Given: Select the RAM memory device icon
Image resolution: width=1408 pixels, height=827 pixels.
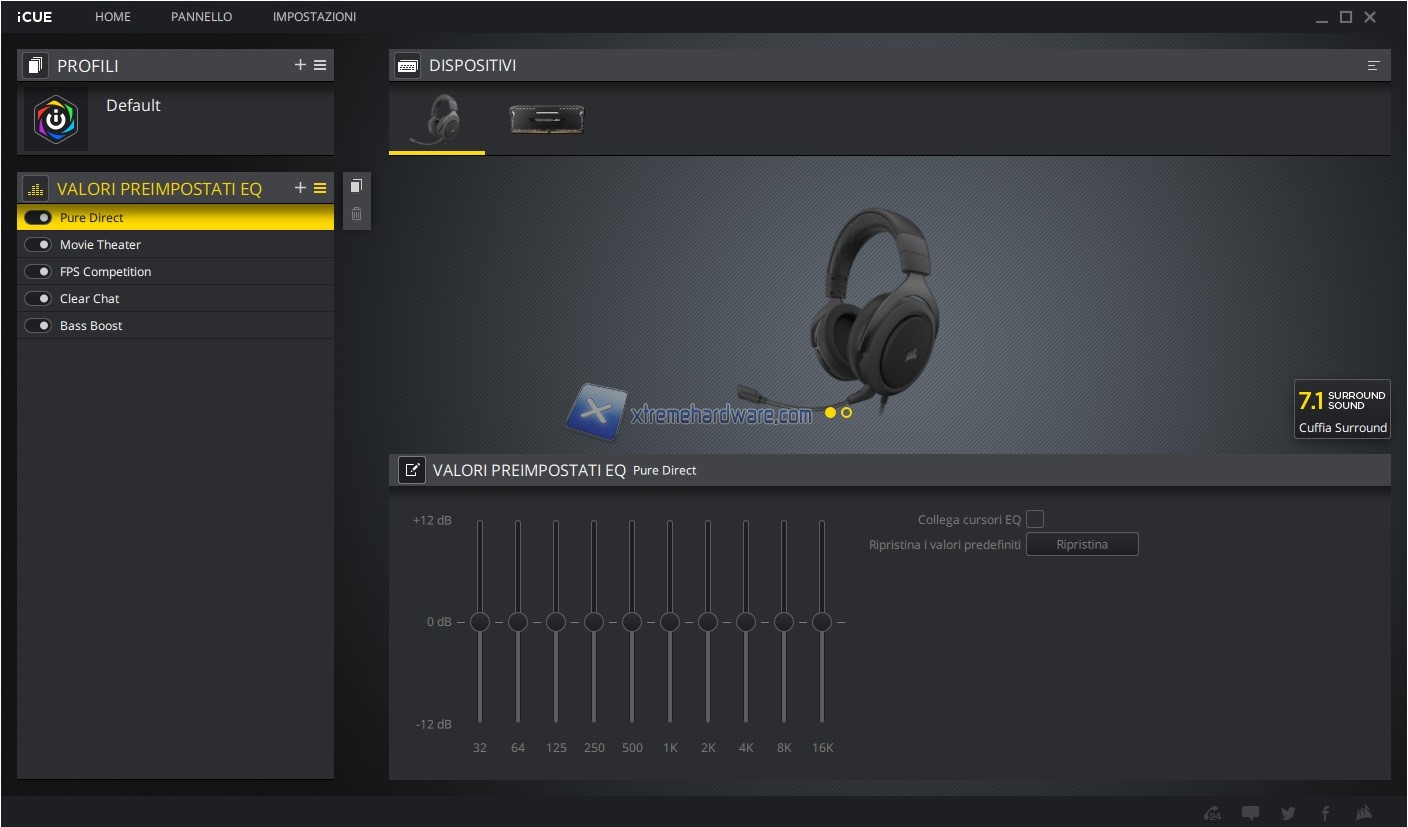Looking at the screenshot, I should (546, 120).
